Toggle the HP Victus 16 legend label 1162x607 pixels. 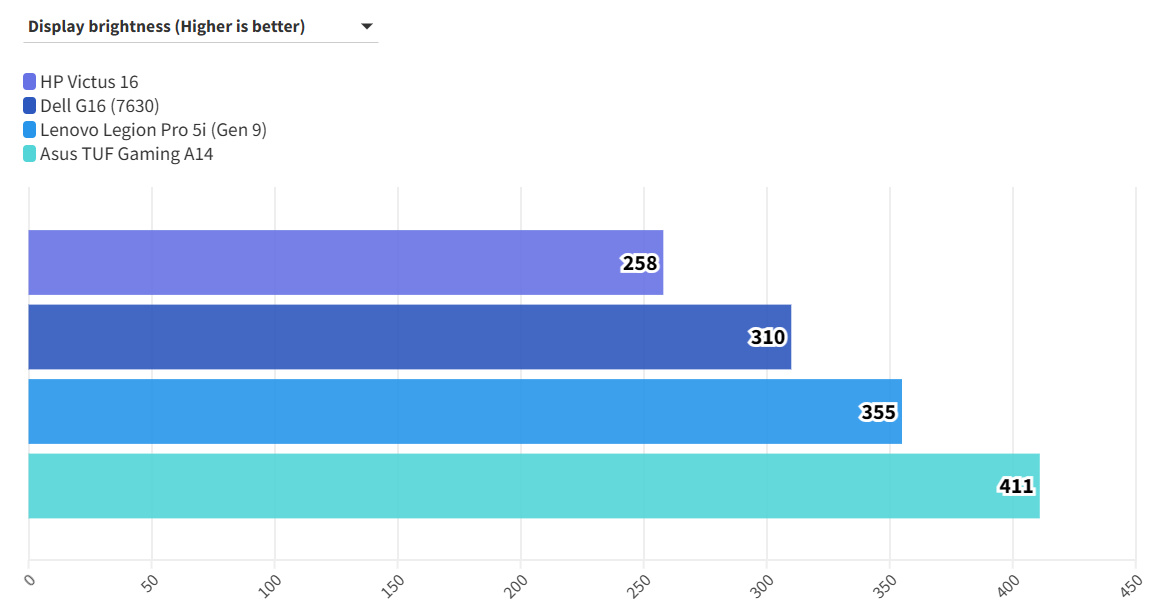point(89,82)
